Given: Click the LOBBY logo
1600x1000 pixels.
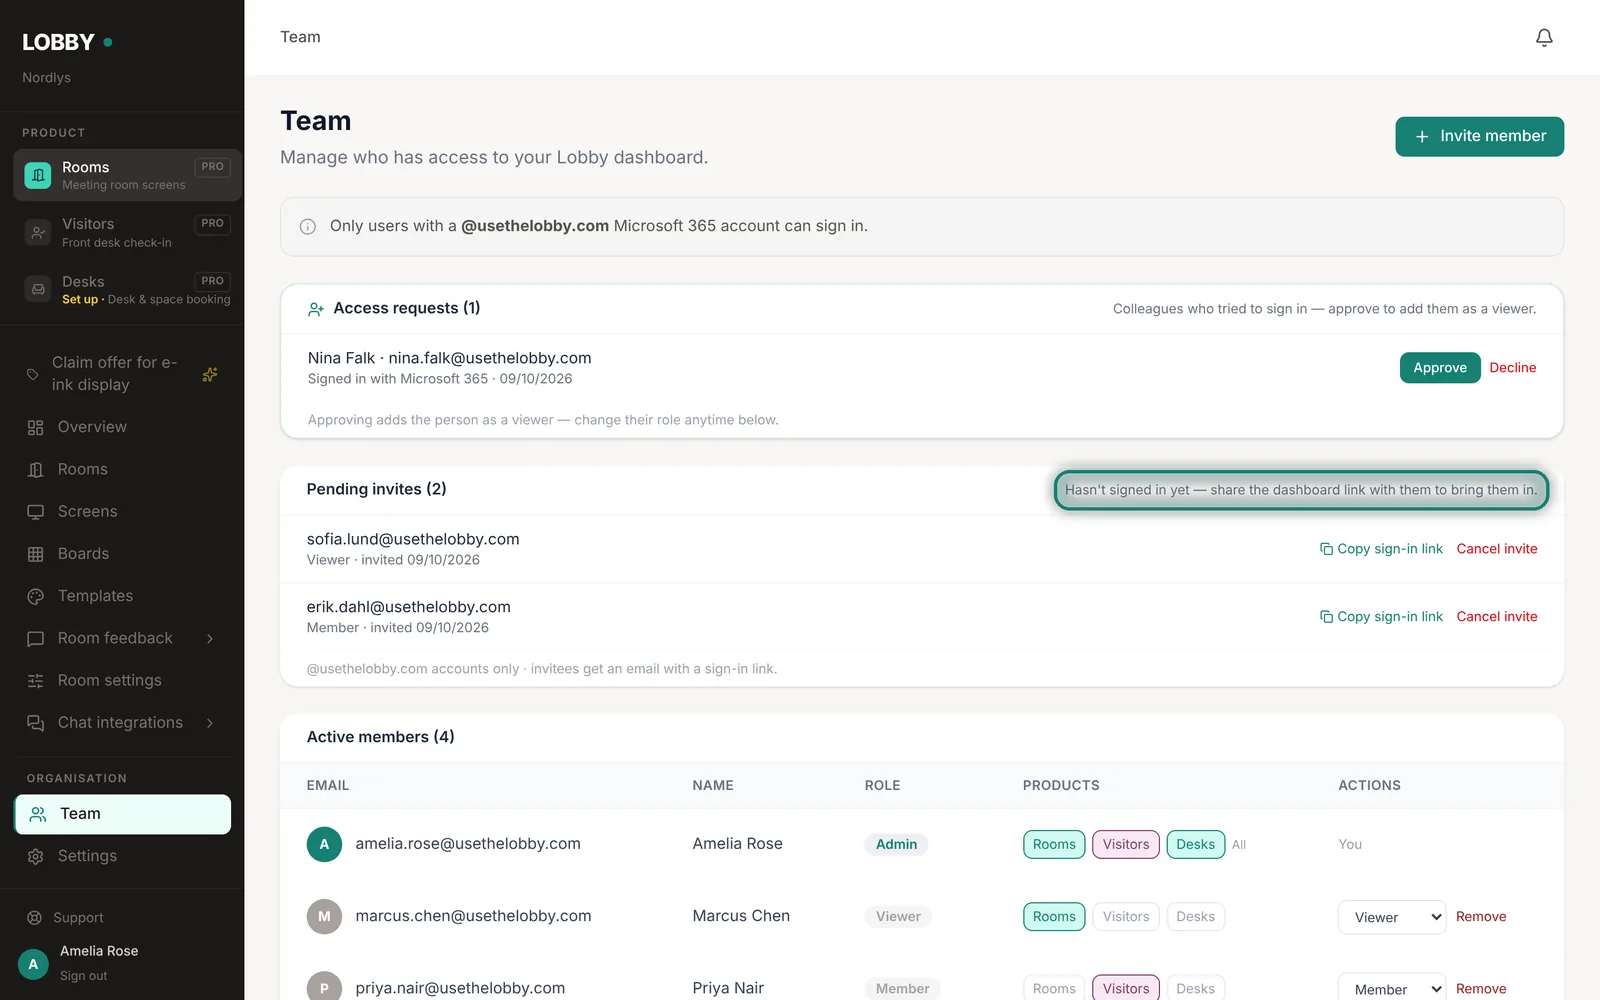Looking at the screenshot, I should [x=67, y=42].
